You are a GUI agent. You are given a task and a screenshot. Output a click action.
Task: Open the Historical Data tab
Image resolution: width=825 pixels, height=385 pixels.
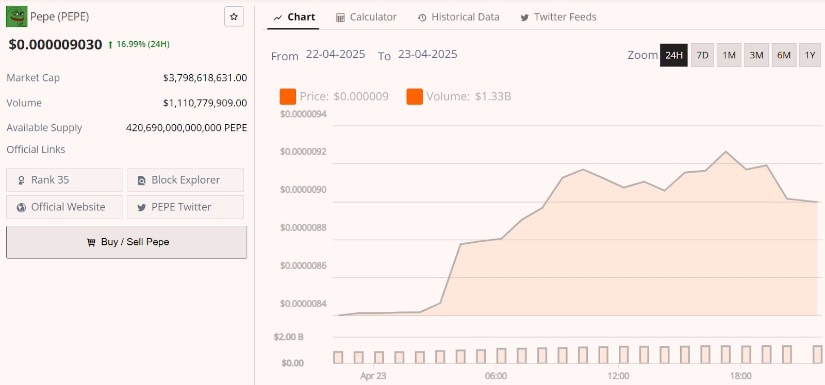[x=458, y=17]
